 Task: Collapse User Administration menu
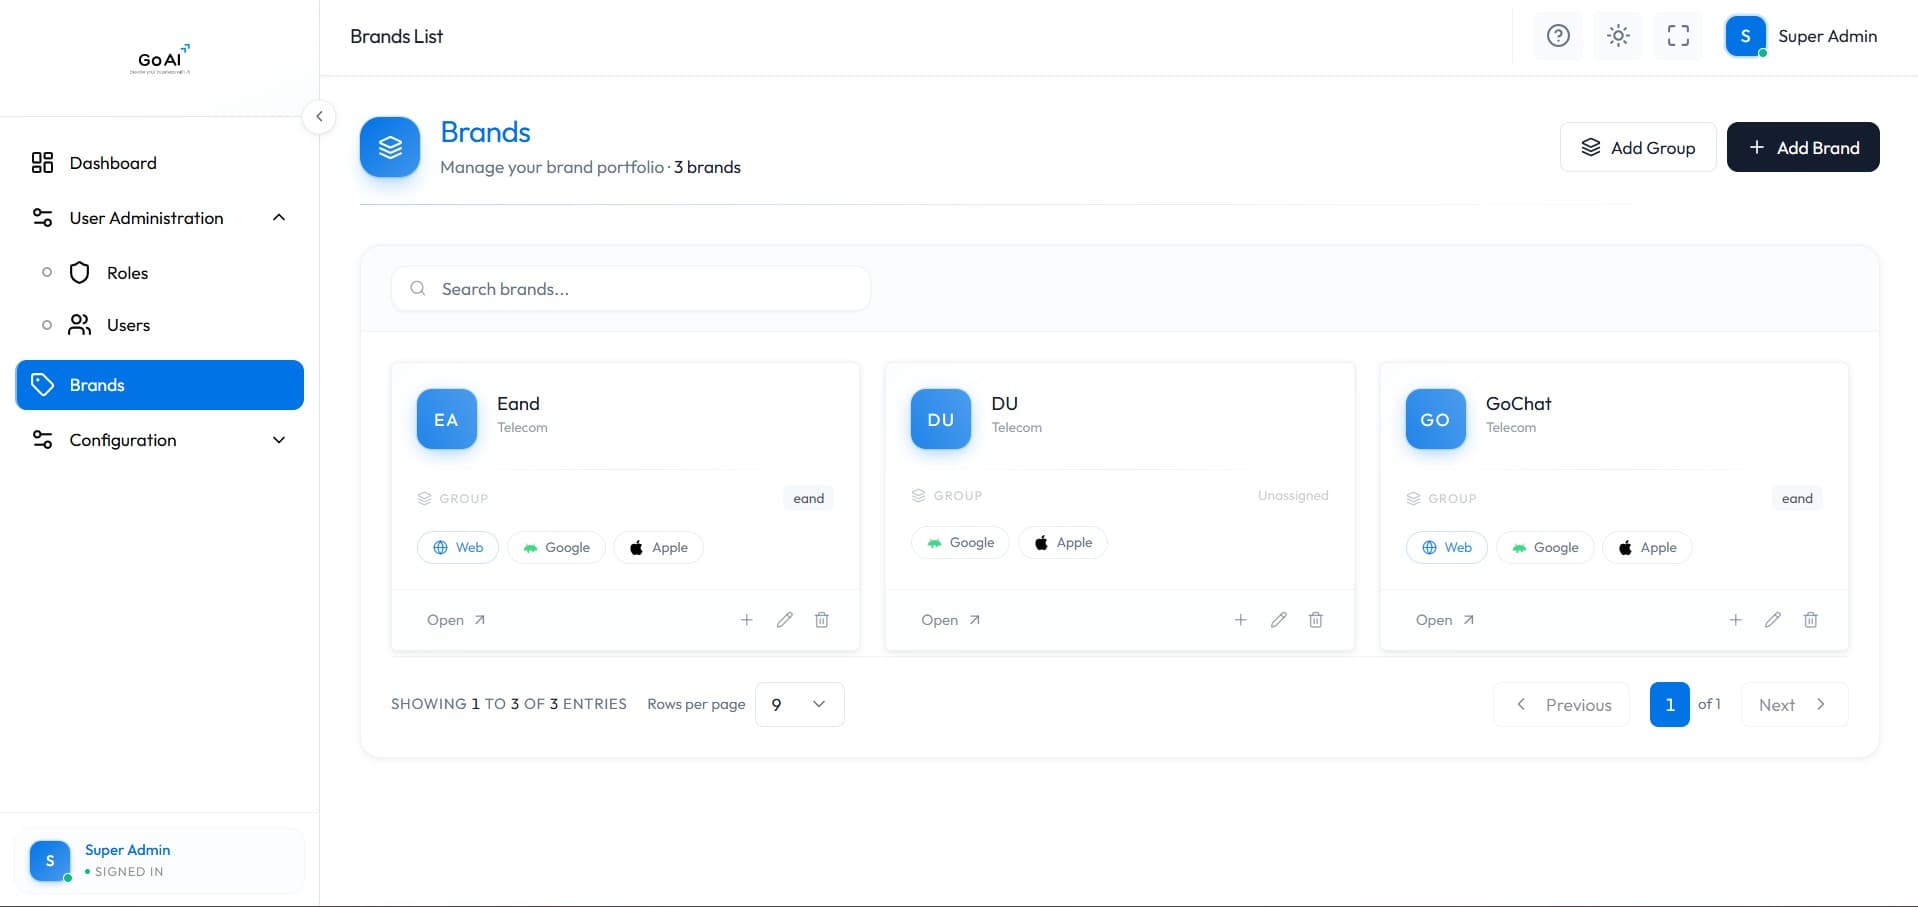coord(160,218)
